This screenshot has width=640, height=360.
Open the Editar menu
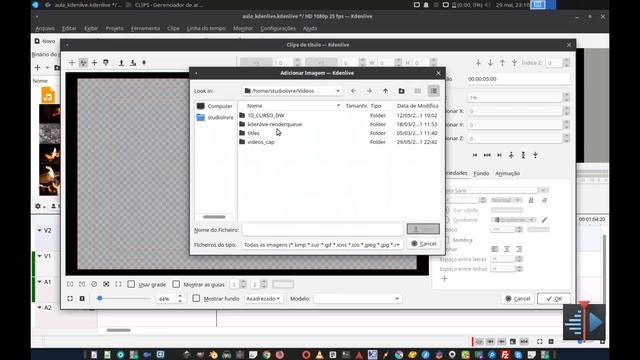(x=69, y=29)
